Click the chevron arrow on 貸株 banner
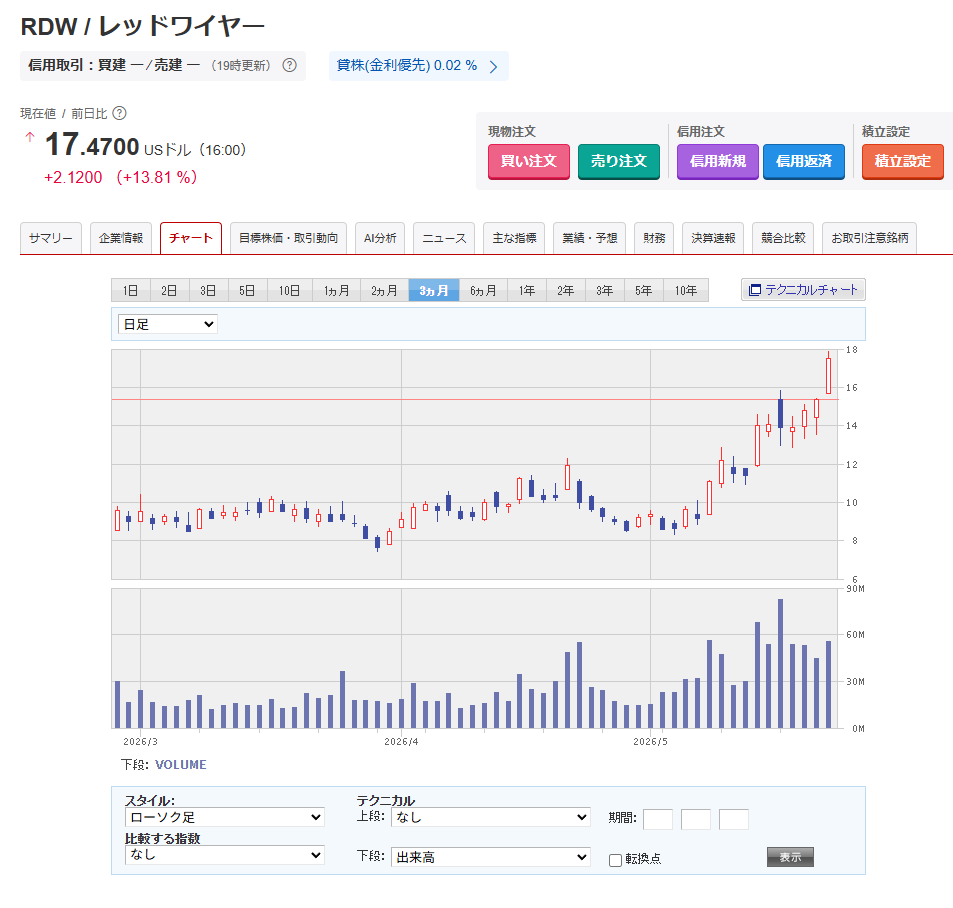953x908 pixels. click(494, 66)
